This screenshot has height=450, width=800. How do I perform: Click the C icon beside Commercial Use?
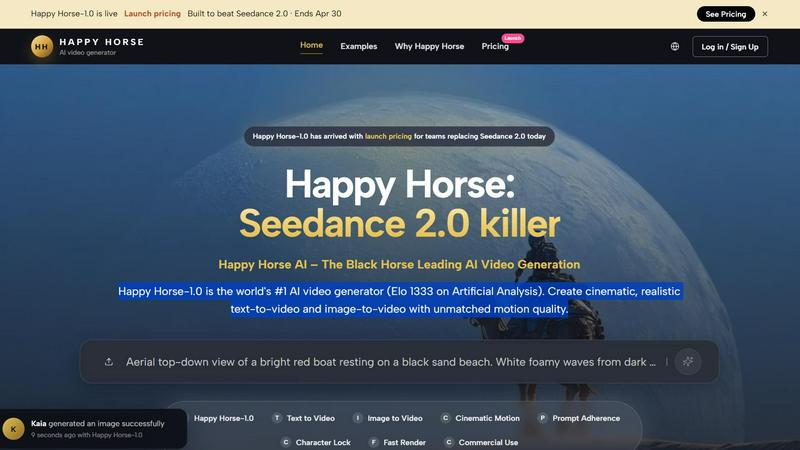tap(448, 442)
